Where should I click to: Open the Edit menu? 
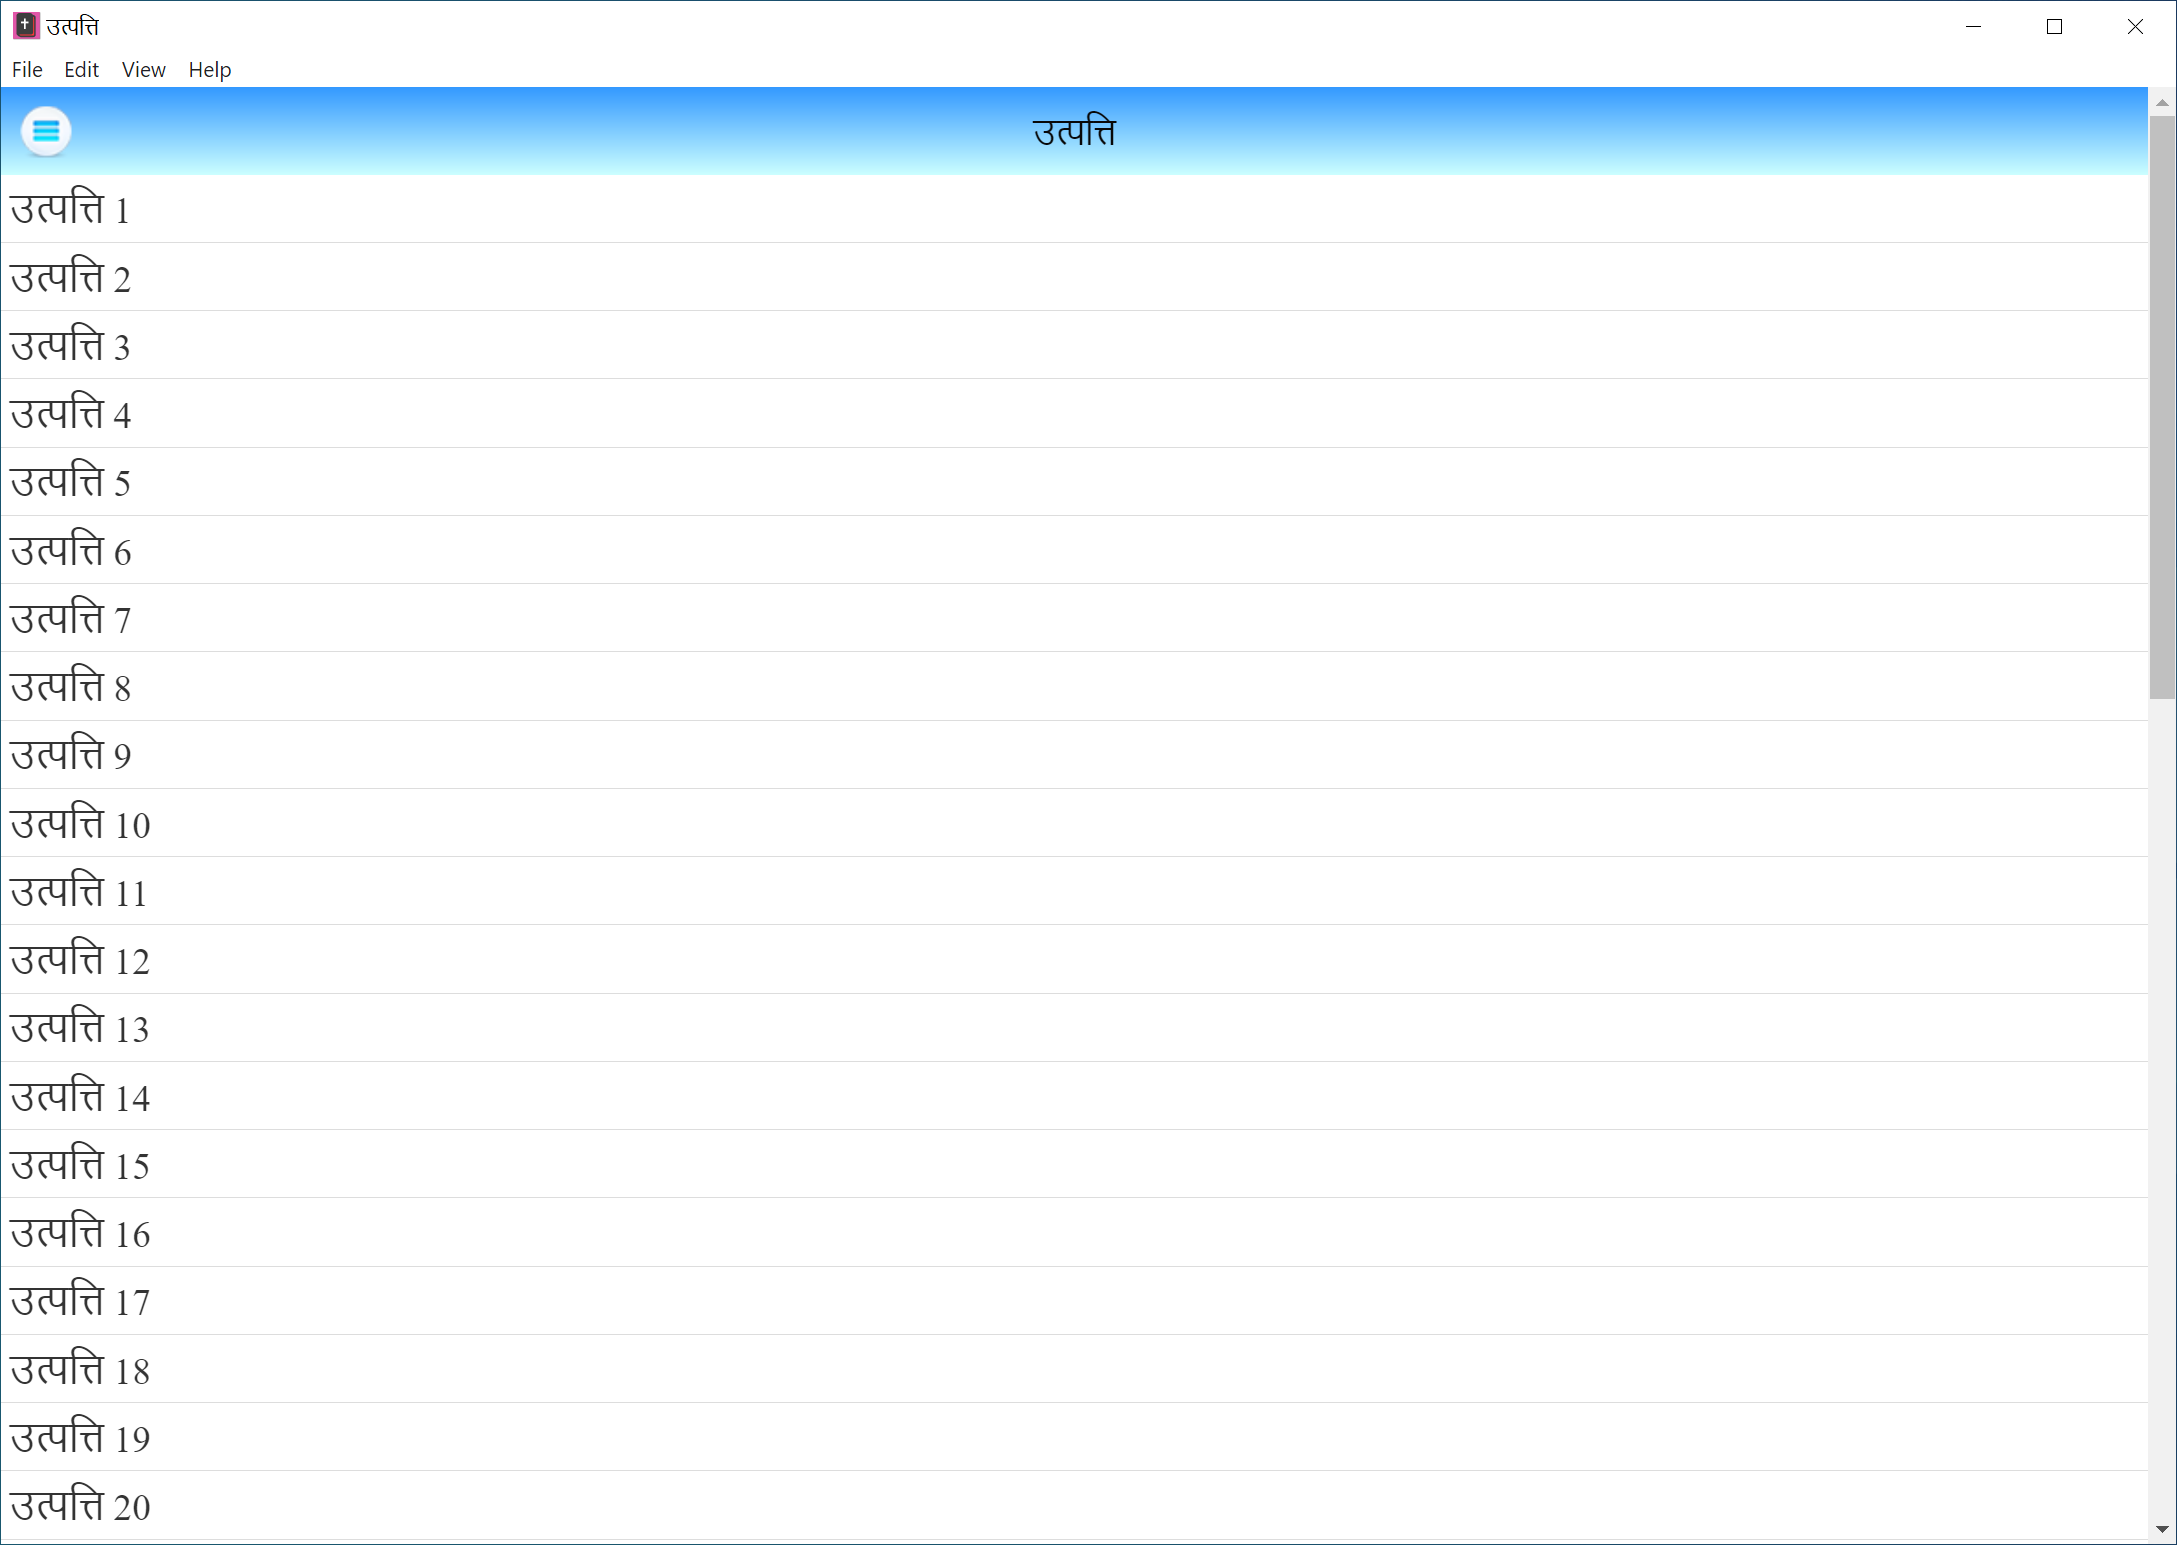(81, 70)
